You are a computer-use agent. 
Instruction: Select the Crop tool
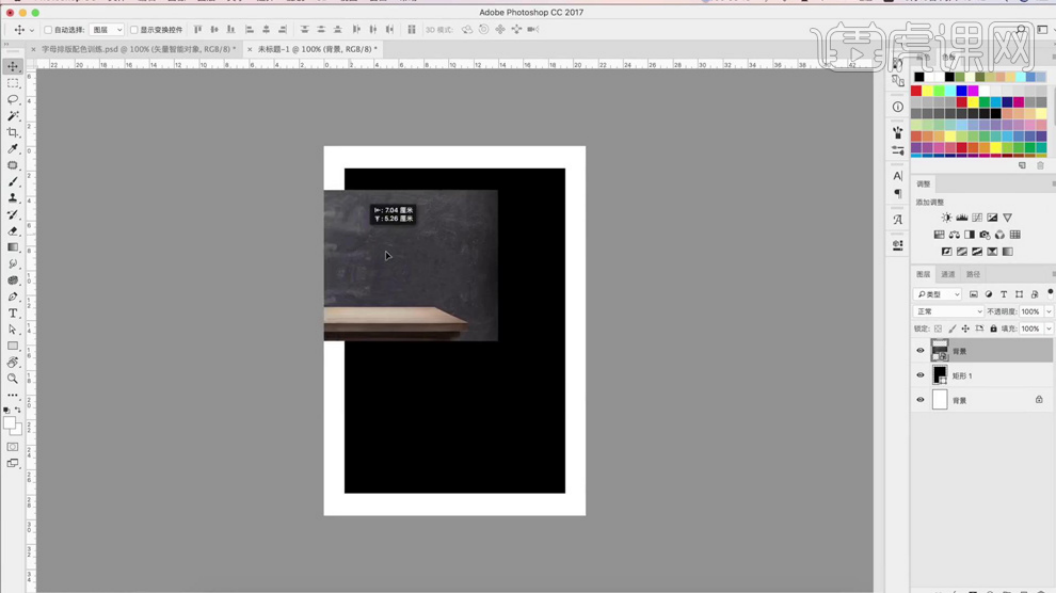click(13, 132)
